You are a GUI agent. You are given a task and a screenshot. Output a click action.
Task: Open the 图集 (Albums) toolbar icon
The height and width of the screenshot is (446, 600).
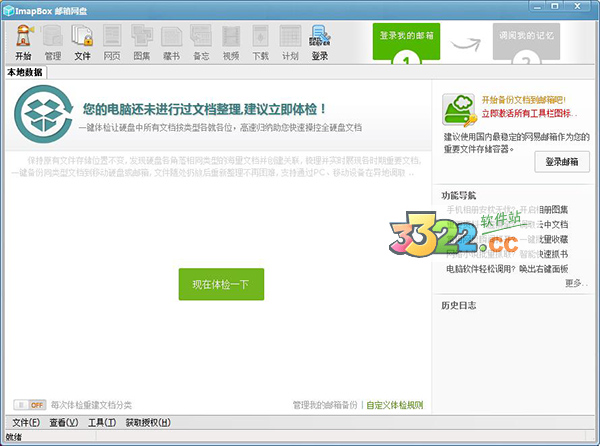[142, 42]
